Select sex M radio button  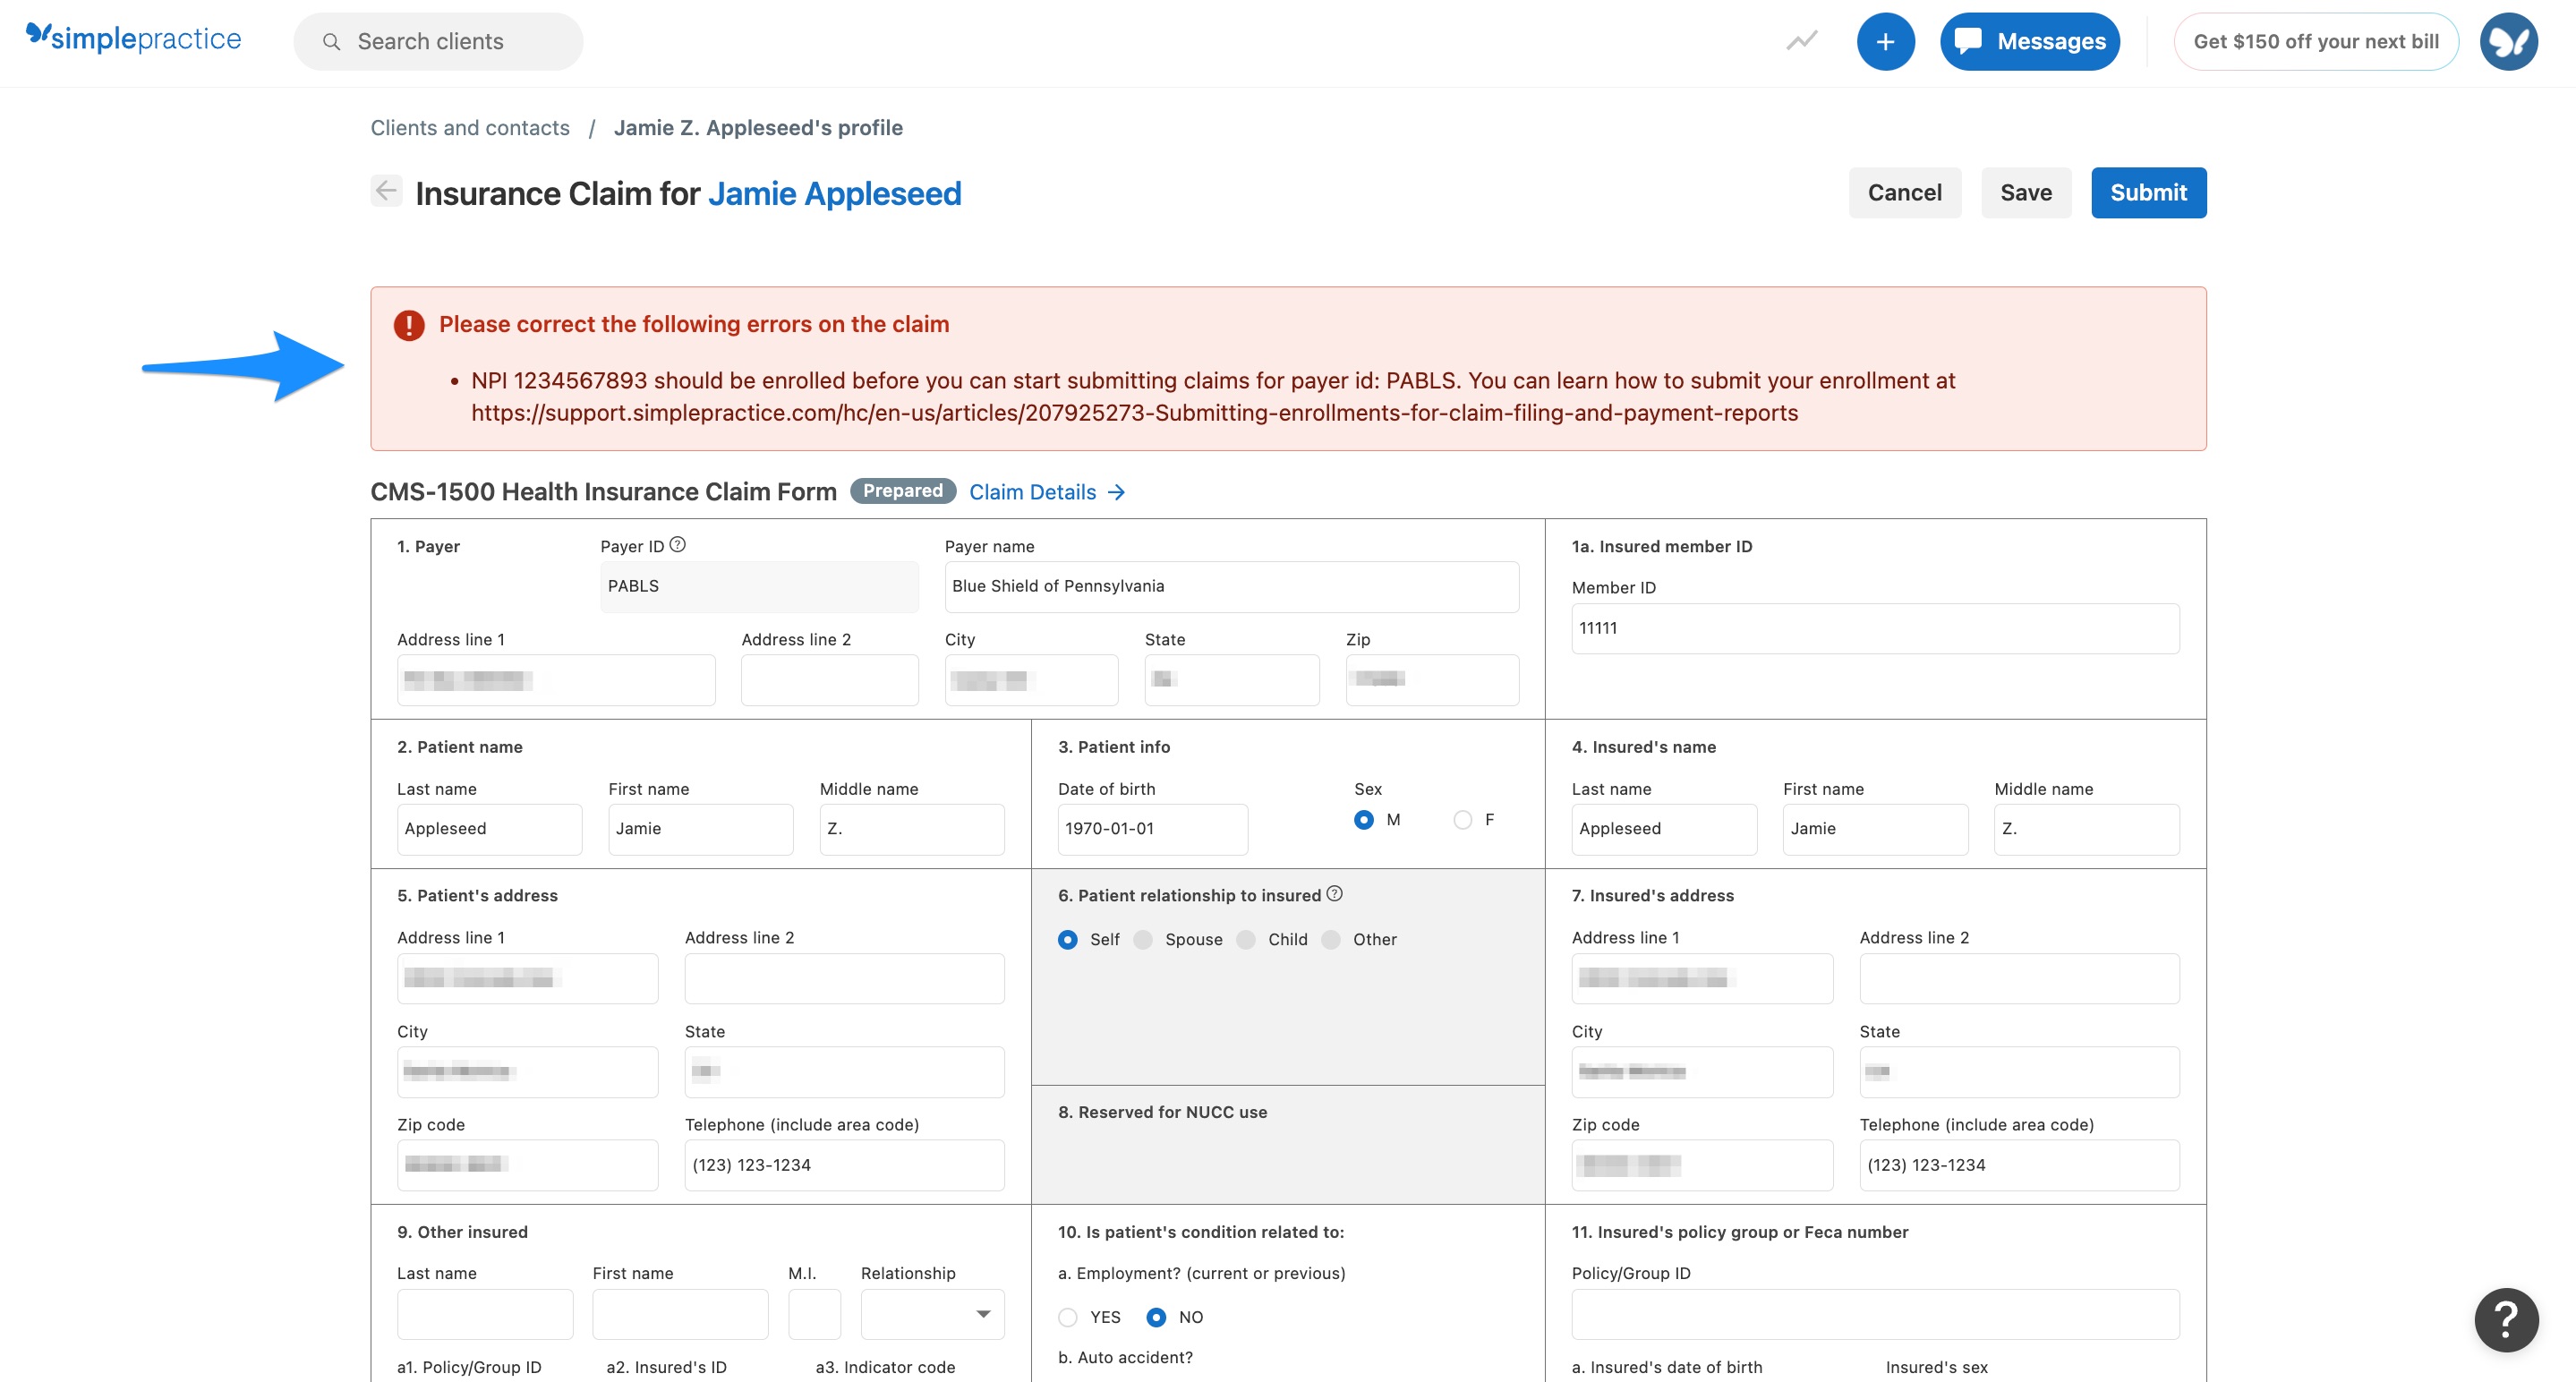pos(1363,819)
